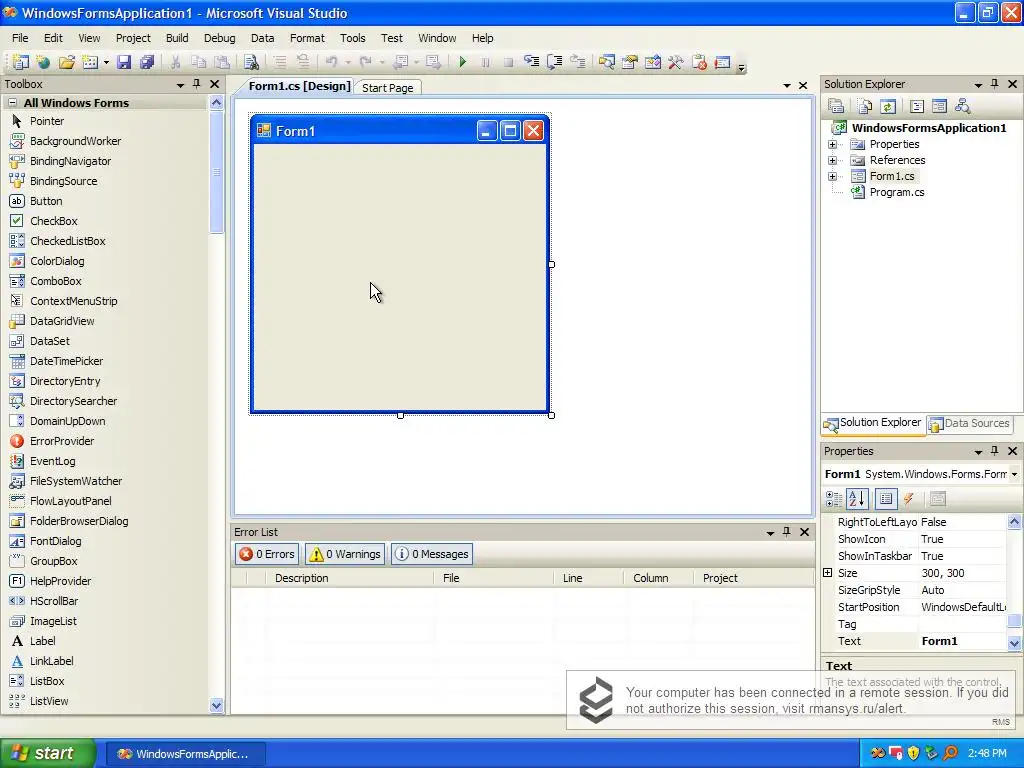Click View Designer icon in Solution Explorer
The height and width of the screenshot is (768, 1024).
click(939, 106)
